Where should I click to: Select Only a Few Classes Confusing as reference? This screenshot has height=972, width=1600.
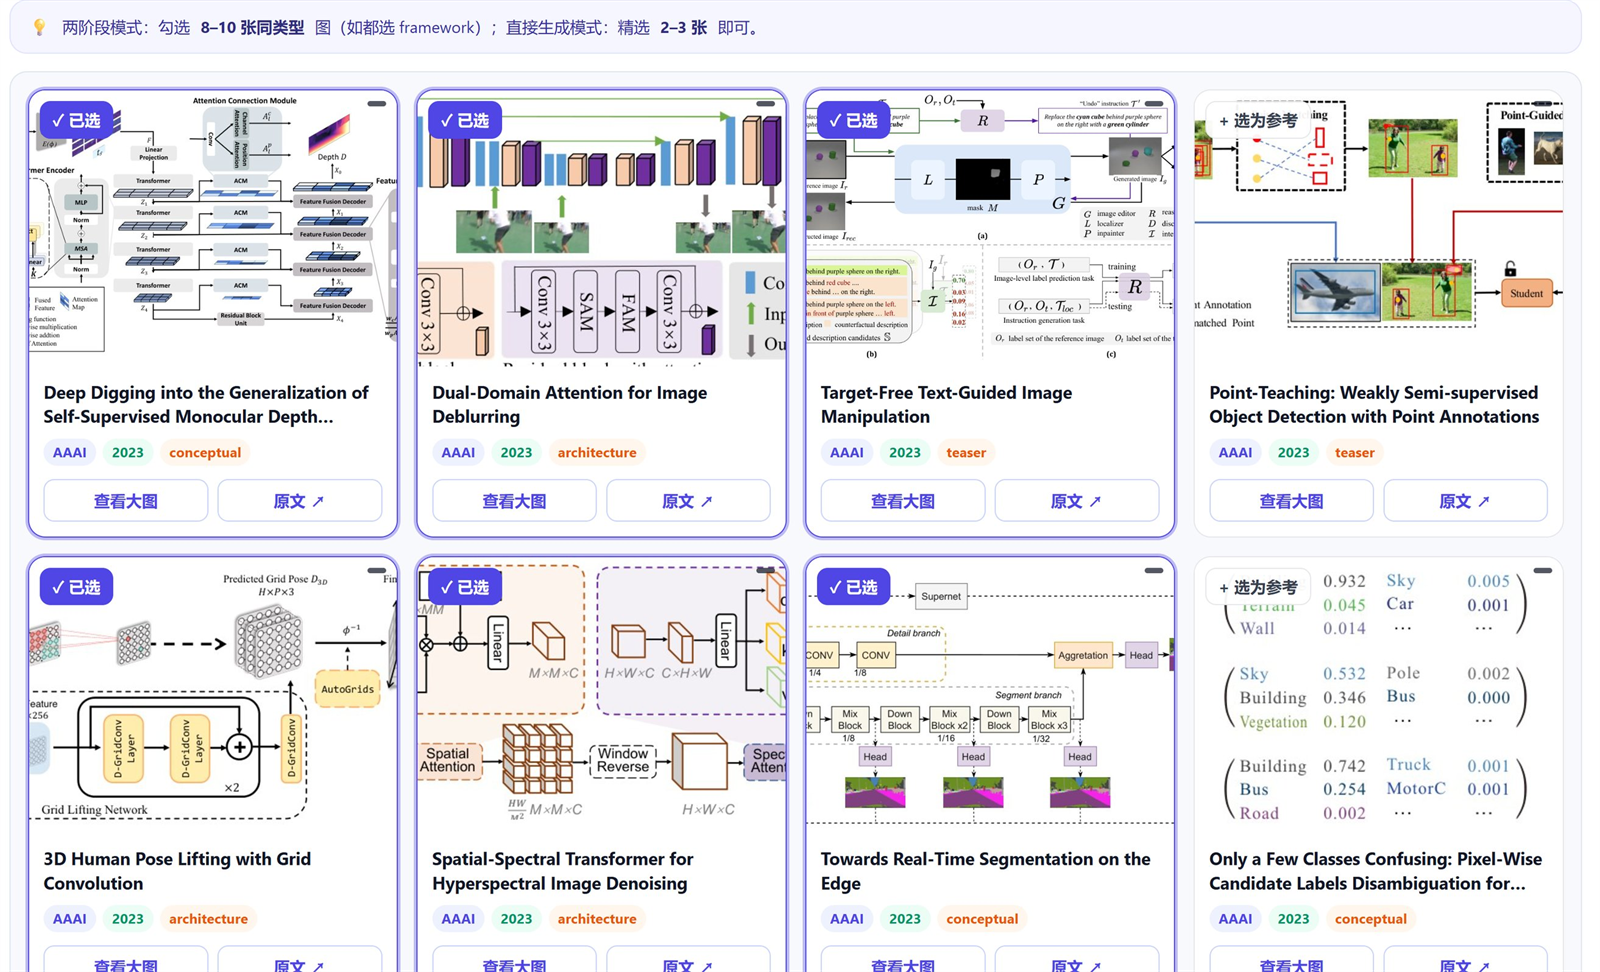(x=1257, y=587)
